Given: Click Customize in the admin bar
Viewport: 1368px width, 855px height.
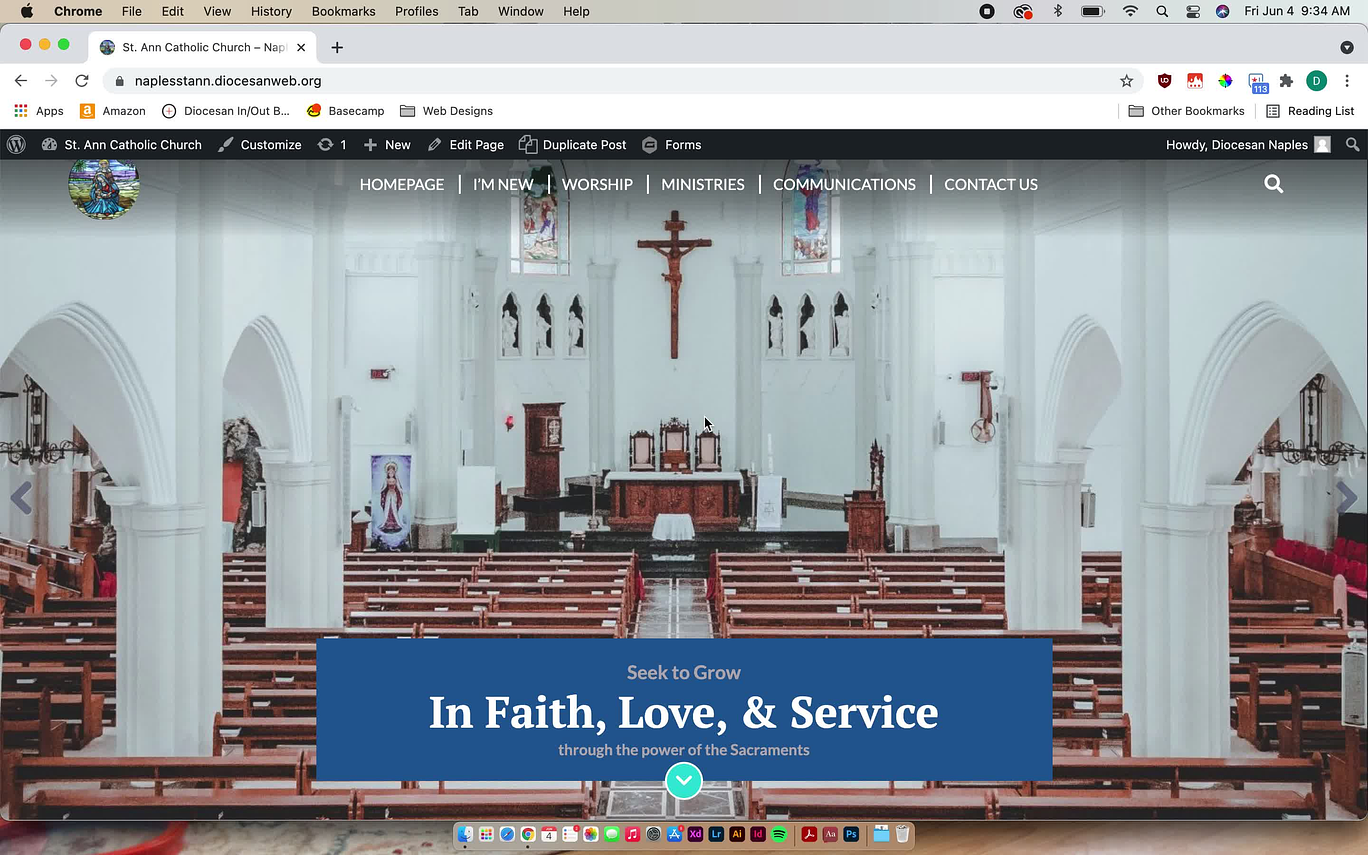Looking at the screenshot, I should (260, 145).
